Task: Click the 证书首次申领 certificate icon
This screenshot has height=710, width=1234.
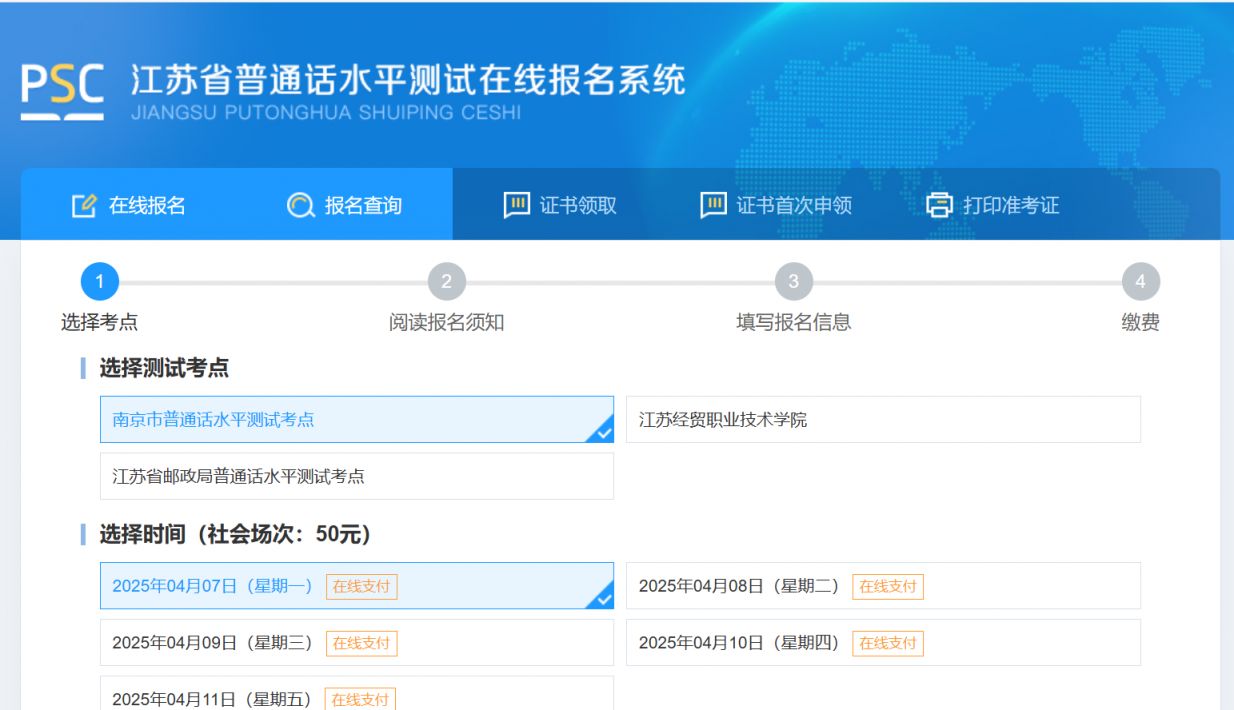Action: tap(713, 205)
